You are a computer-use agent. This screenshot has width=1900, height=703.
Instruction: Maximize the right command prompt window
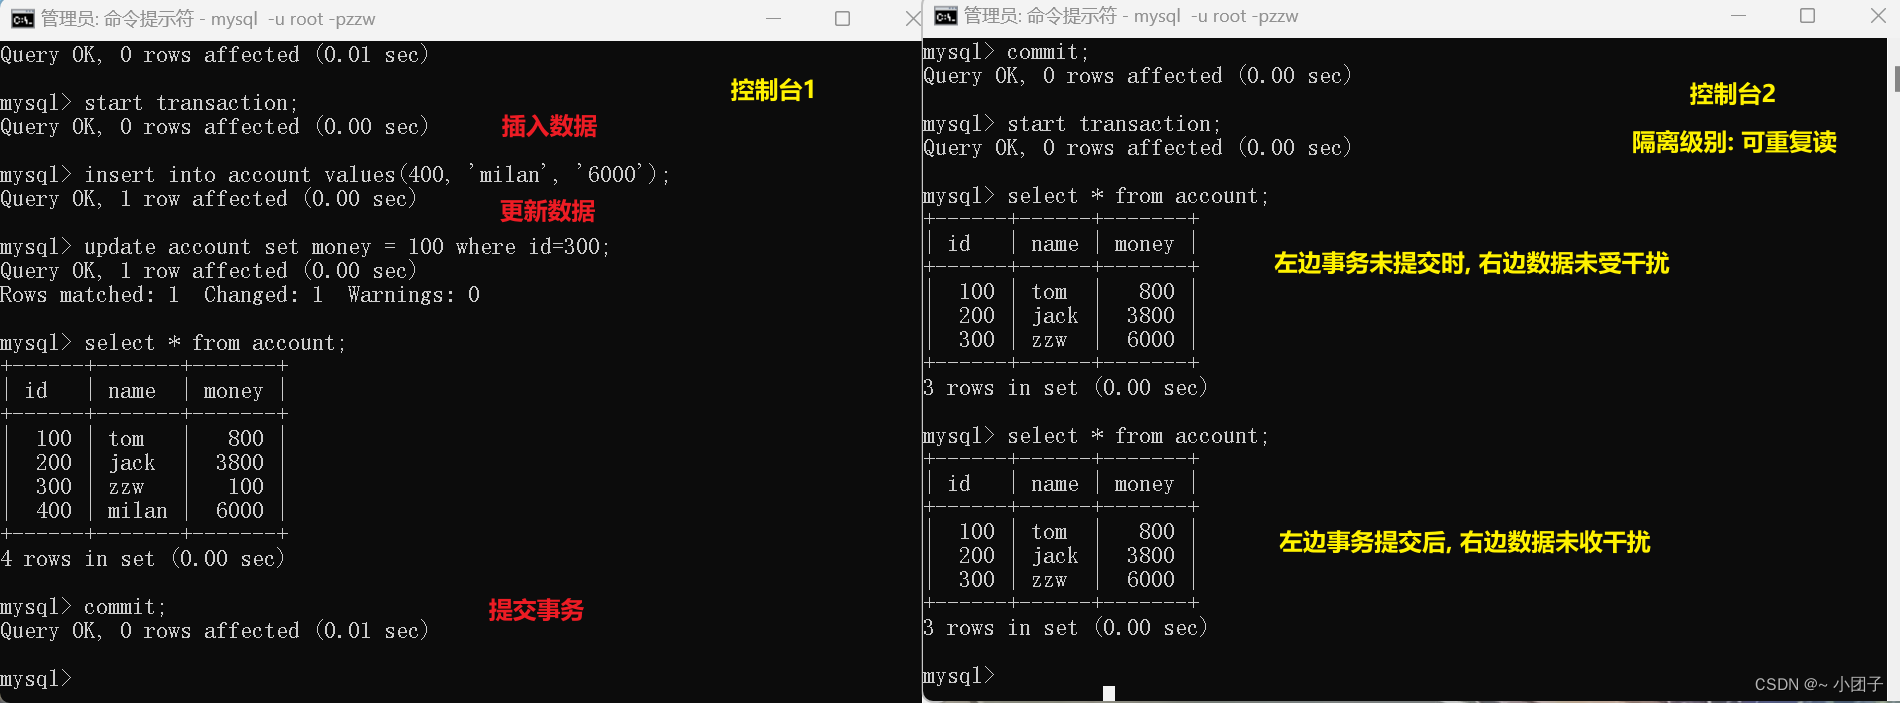click(1807, 16)
